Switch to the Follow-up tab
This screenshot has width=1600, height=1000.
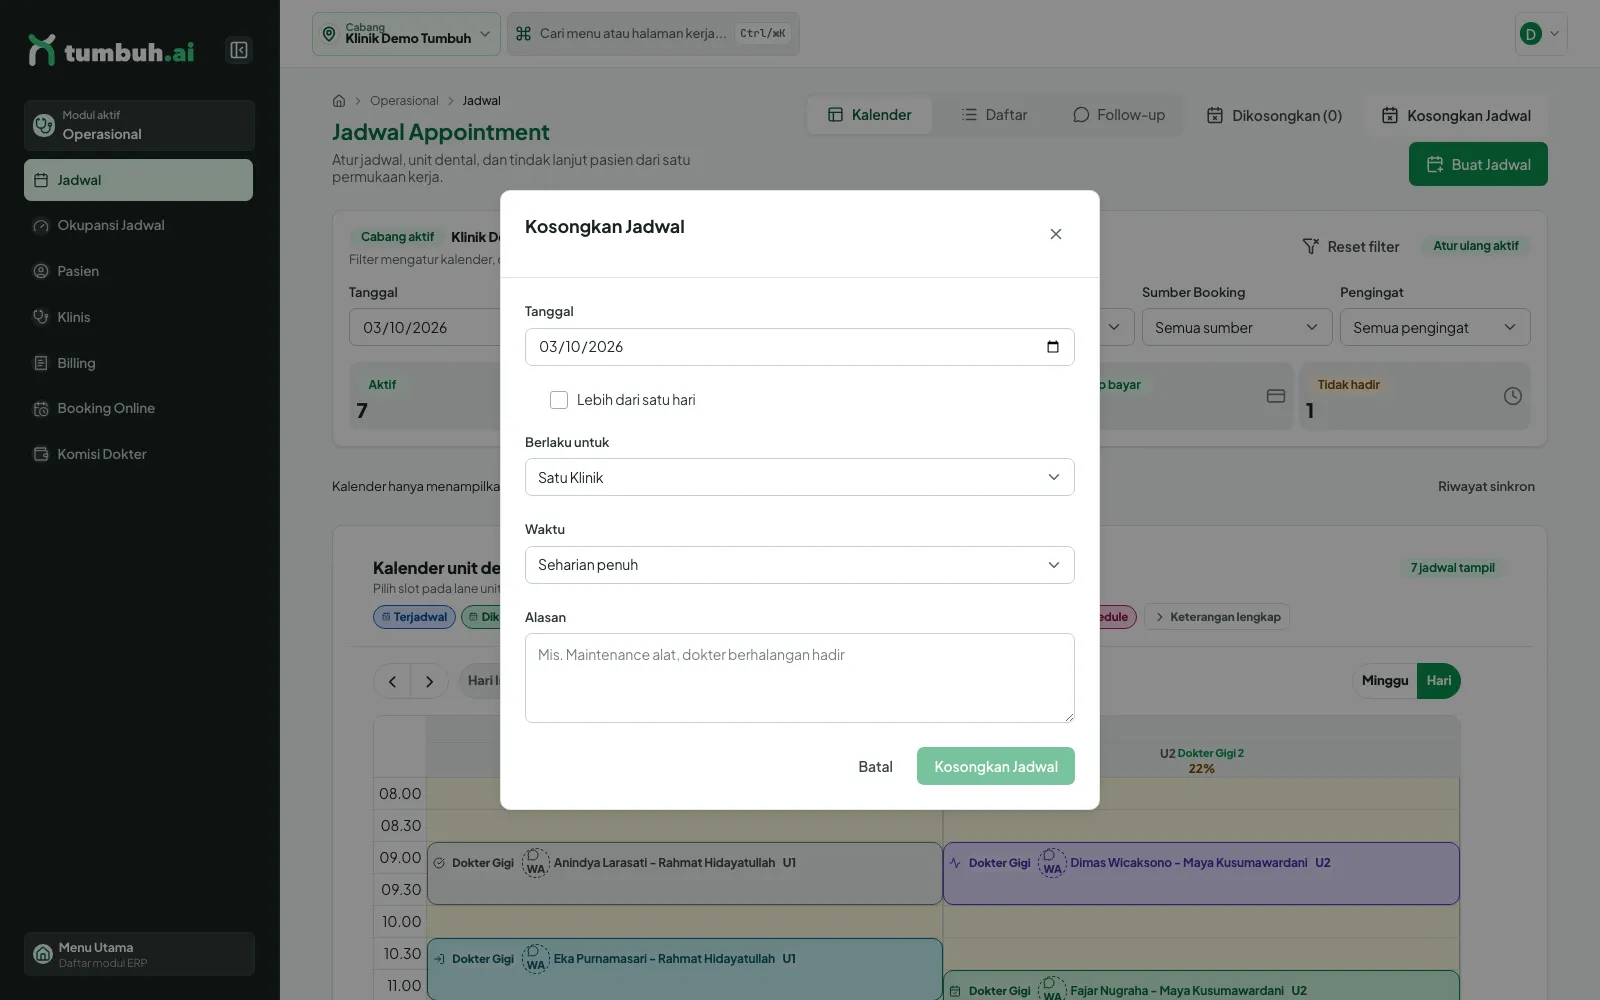pyautogui.click(x=1119, y=115)
